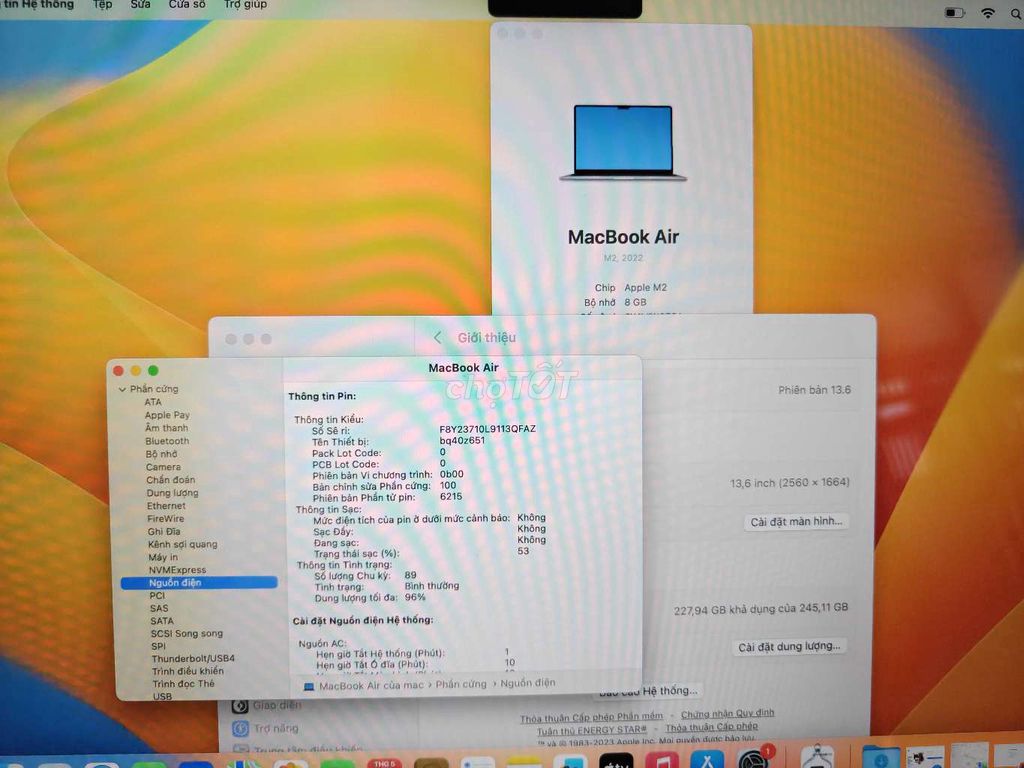1024x768 pixels.
Task: Open the Tuân thủ ENERGY STAR link
Action: pos(592,730)
